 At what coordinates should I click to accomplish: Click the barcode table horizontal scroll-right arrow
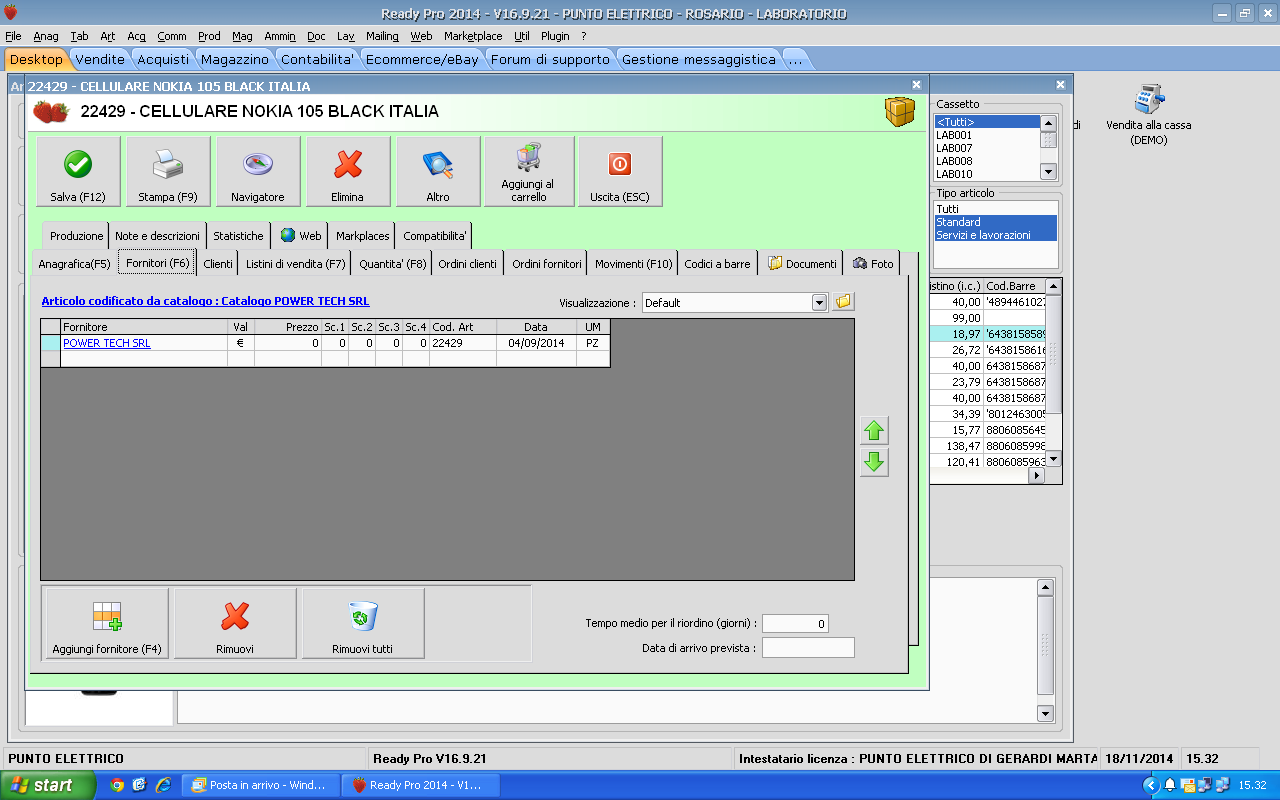pyautogui.click(x=1036, y=476)
